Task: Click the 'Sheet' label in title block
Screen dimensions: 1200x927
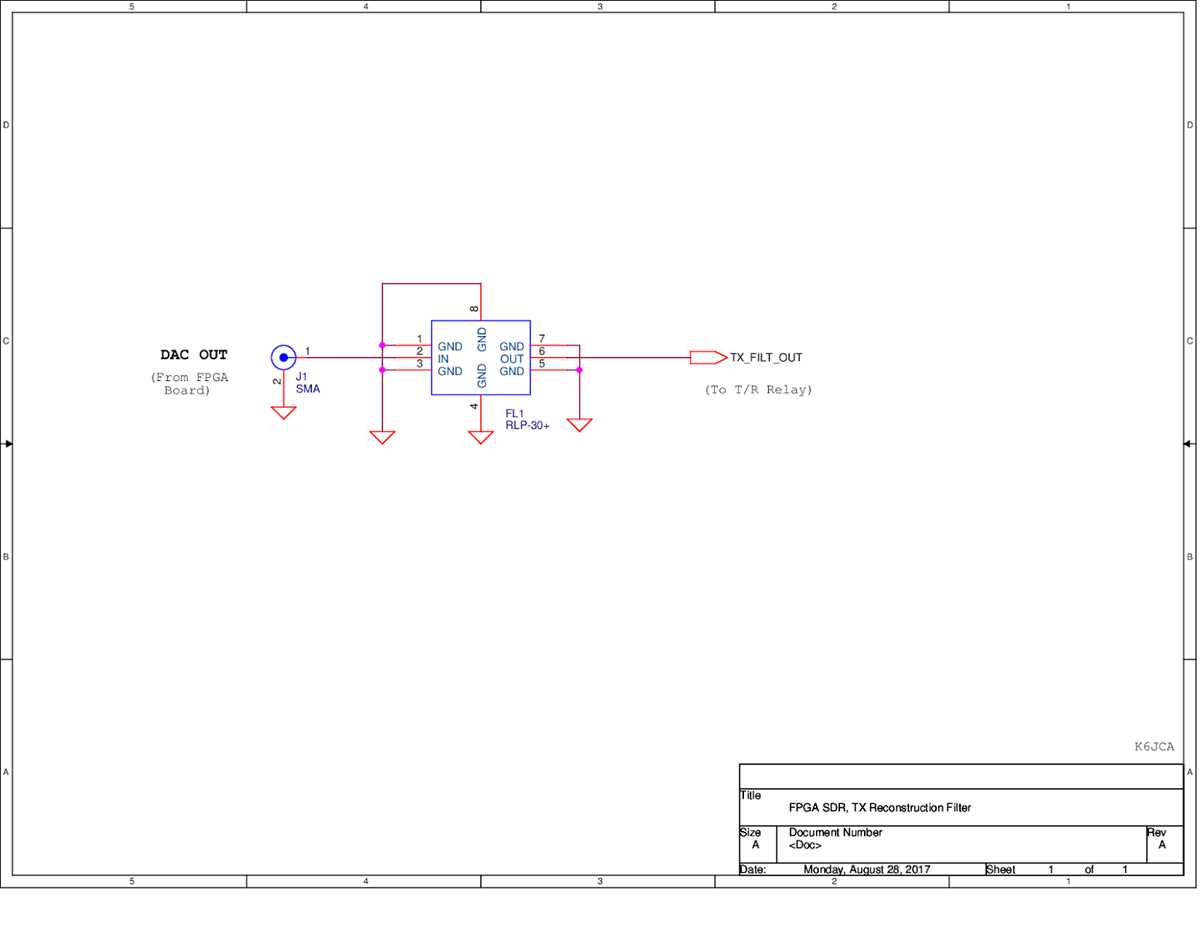Action: (1001, 870)
